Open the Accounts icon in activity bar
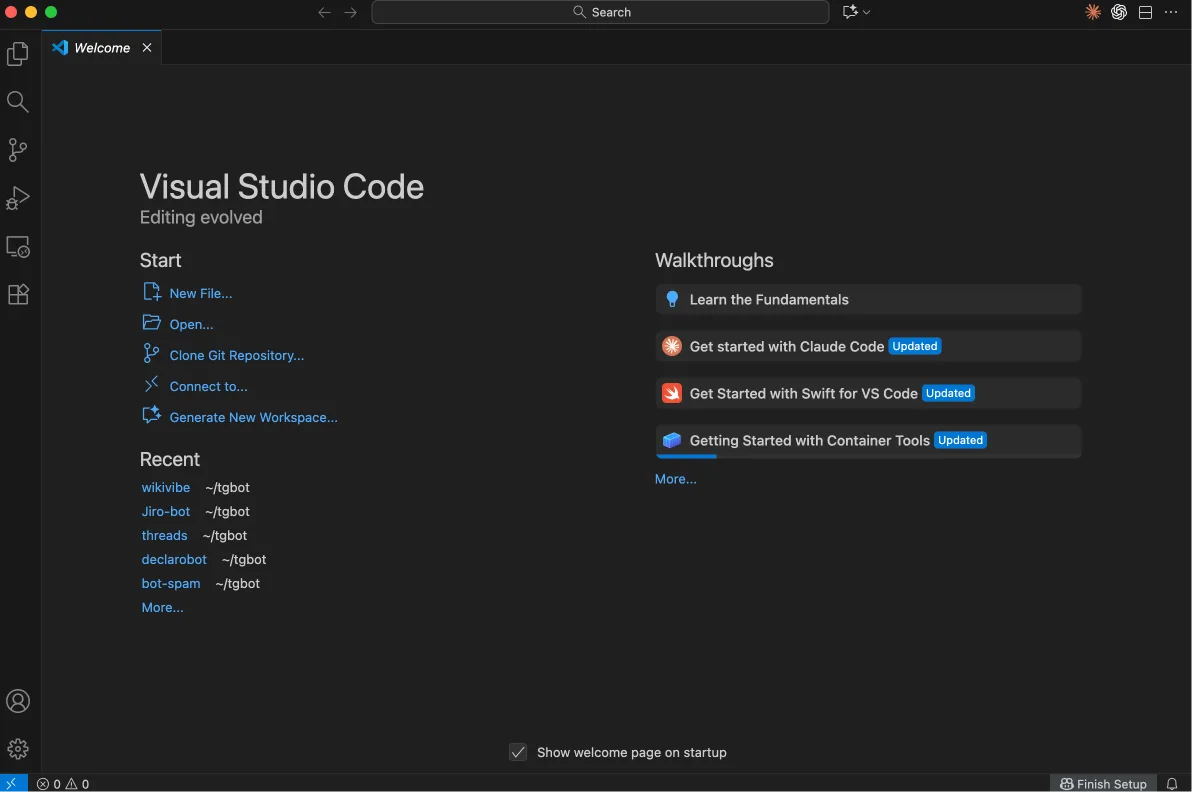Viewport: 1192px width, 792px height. click(x=18, y=701)
